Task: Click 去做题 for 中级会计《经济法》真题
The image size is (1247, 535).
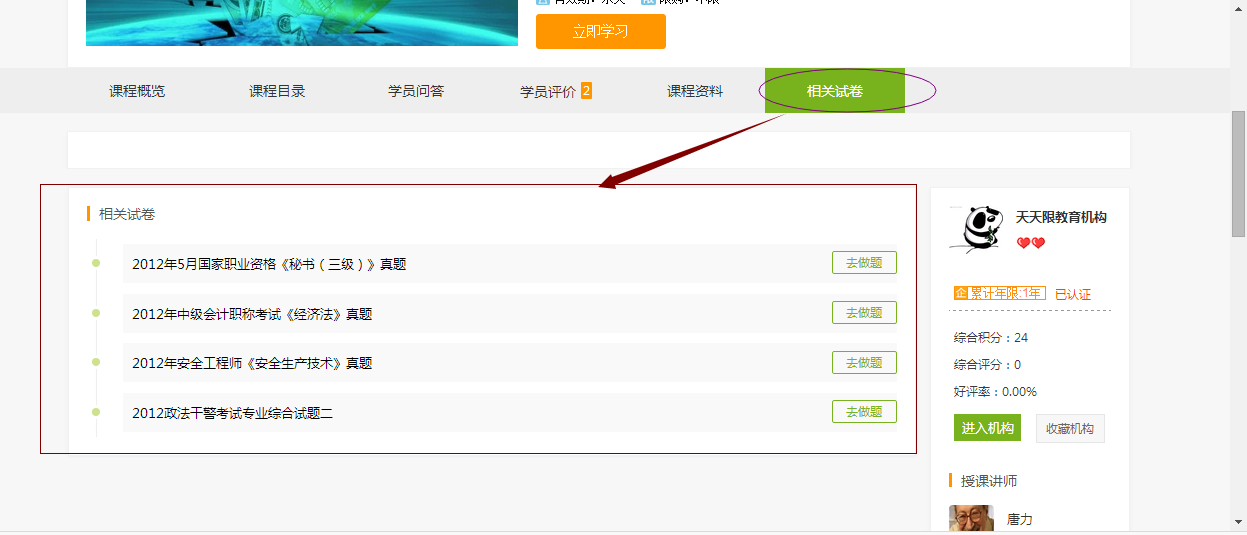Action: pyautogui.click(x=864, y=313)
